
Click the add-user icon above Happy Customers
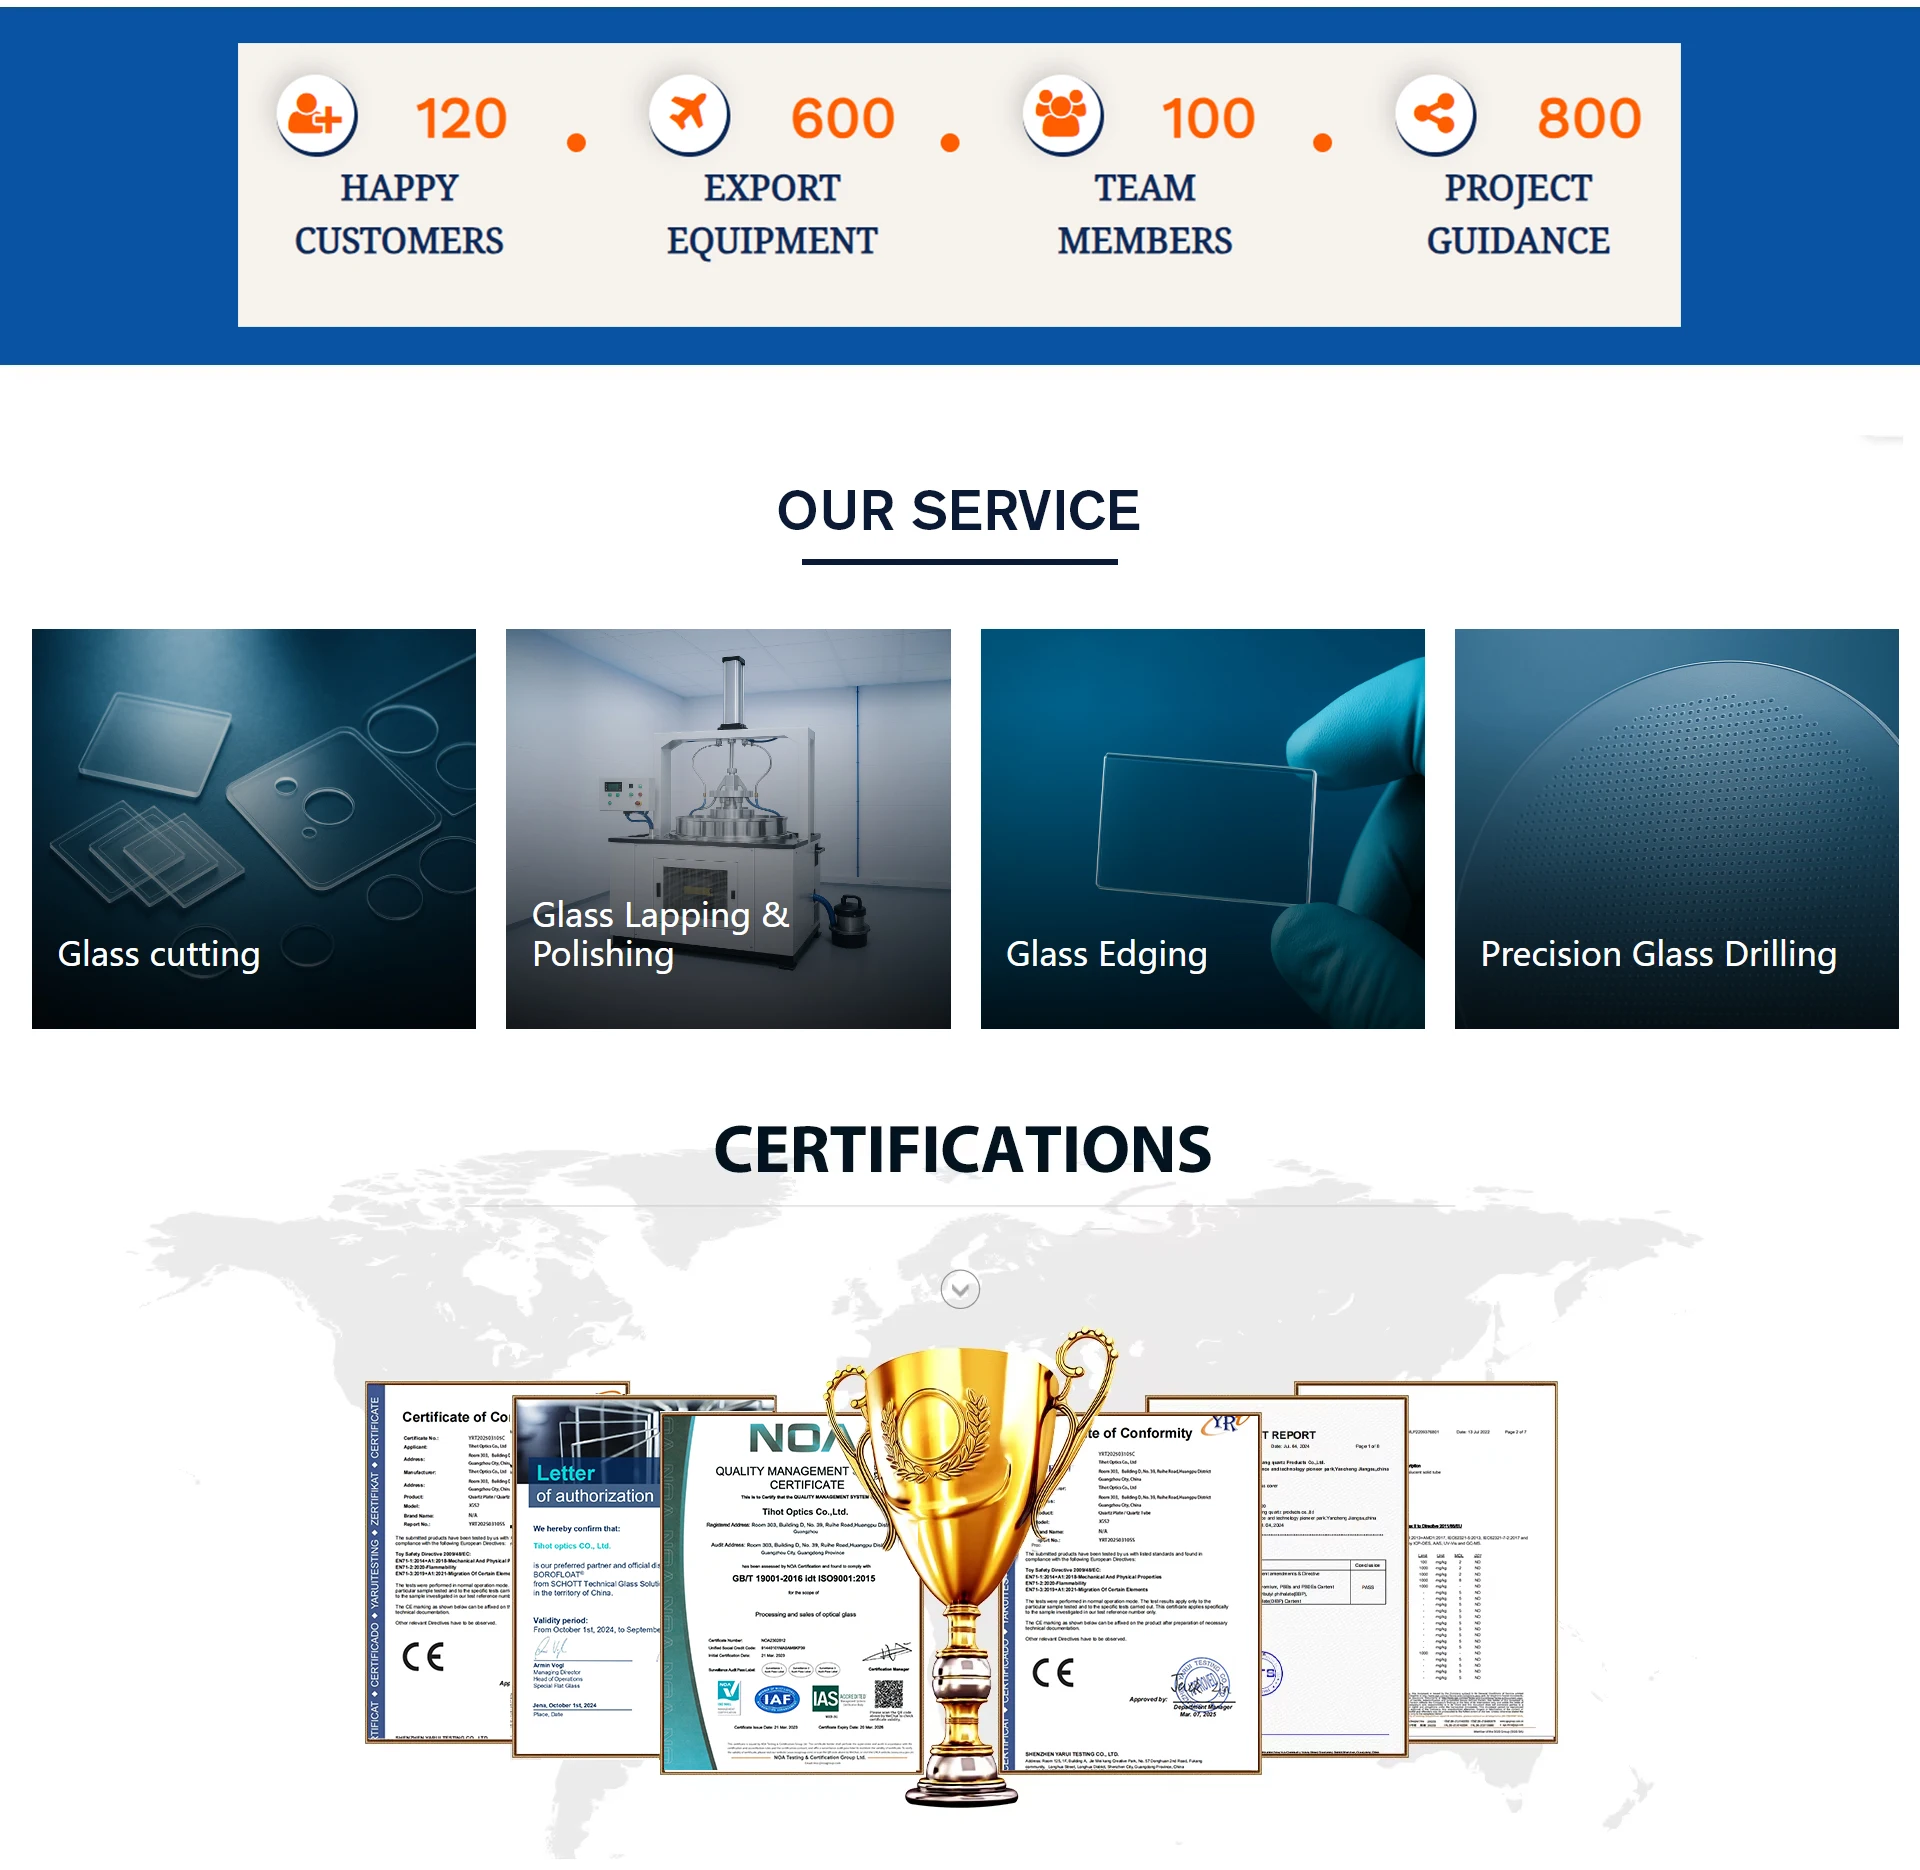316,116
